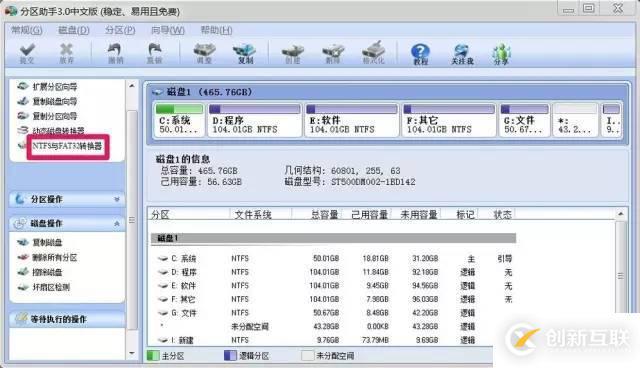Screen dimensions: 640x368
Task: Click the drive icon next to 磁盘1 (465.76GB)
Action: pos(158,92)
